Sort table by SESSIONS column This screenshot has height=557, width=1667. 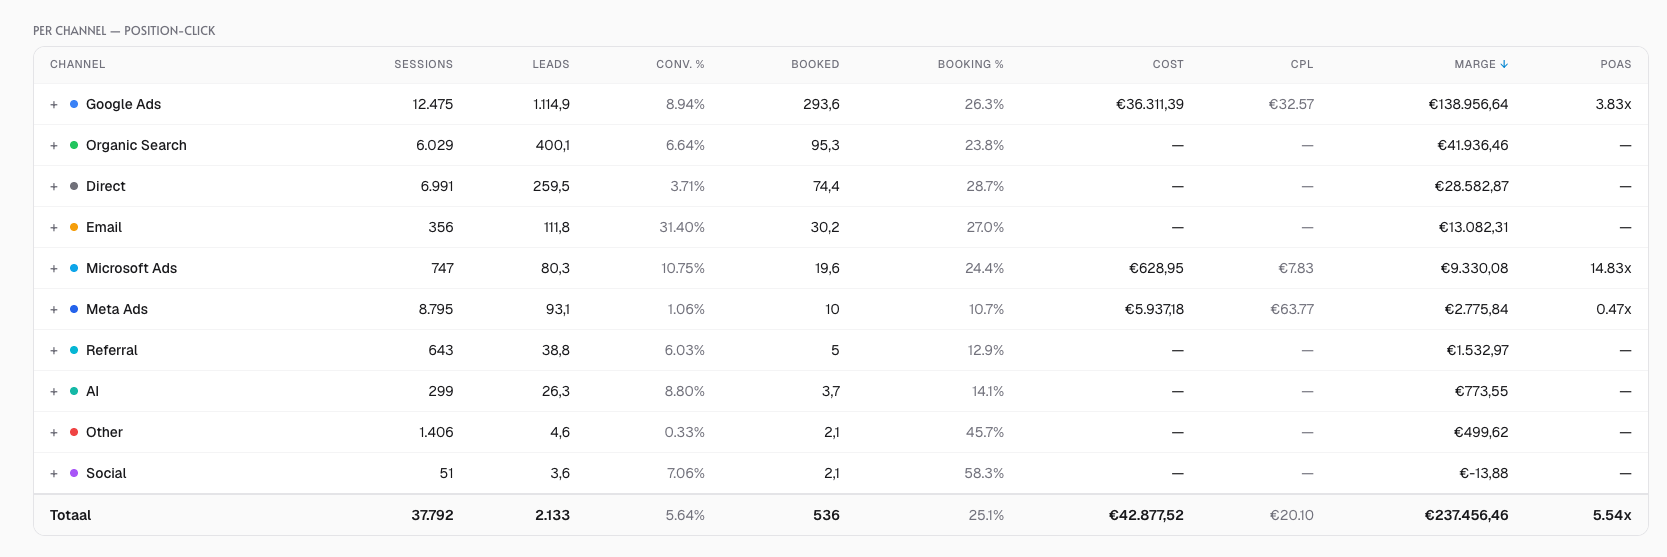(423, 64)
